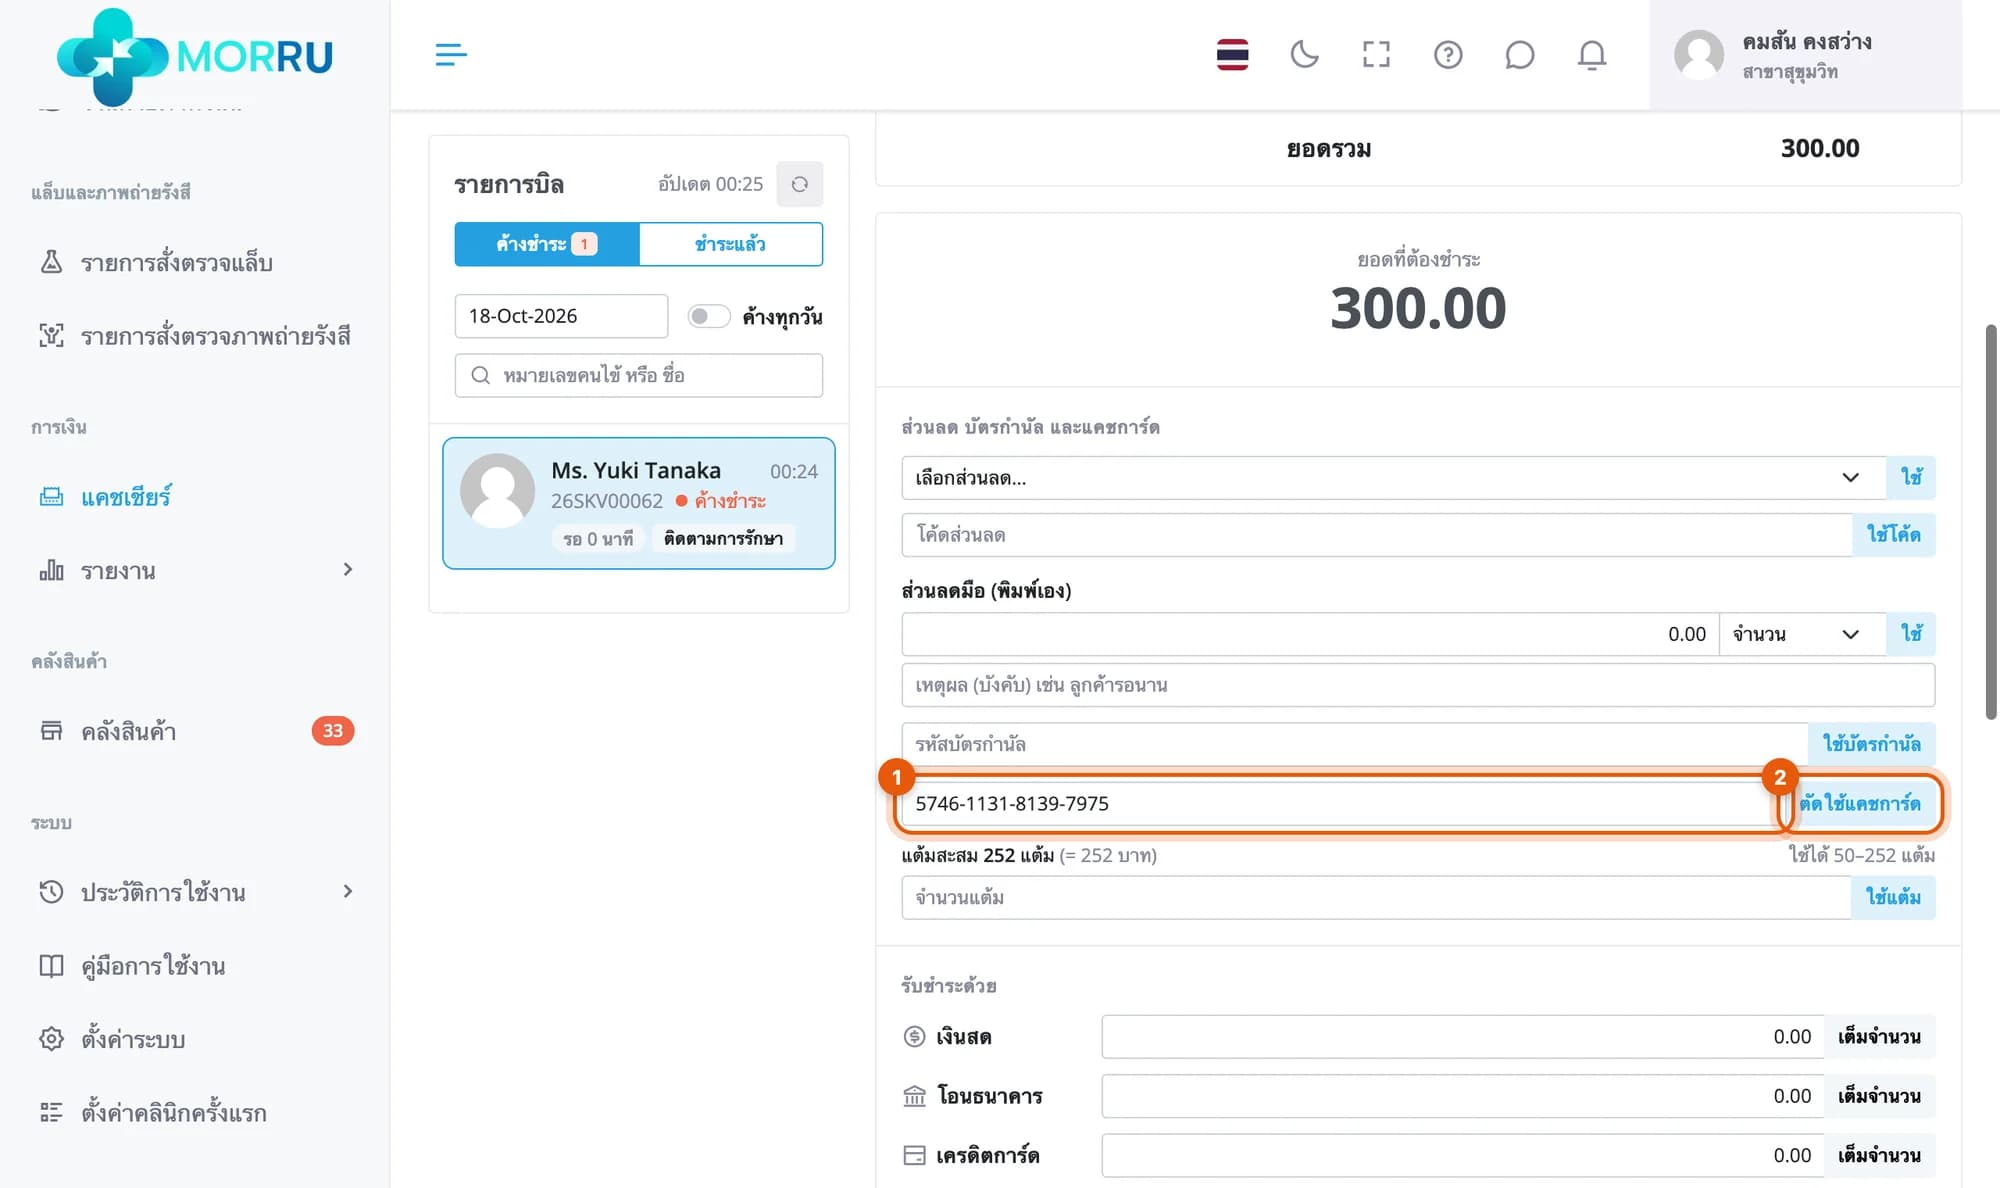
Task: Click the ใช้บัตรกำนัล button
Action: point(1871,744)
